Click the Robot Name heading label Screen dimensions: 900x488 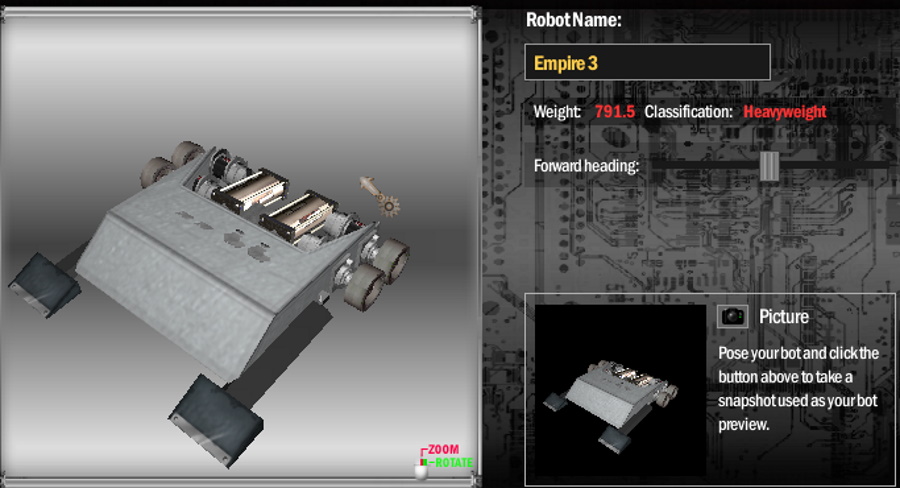(573, 19)
